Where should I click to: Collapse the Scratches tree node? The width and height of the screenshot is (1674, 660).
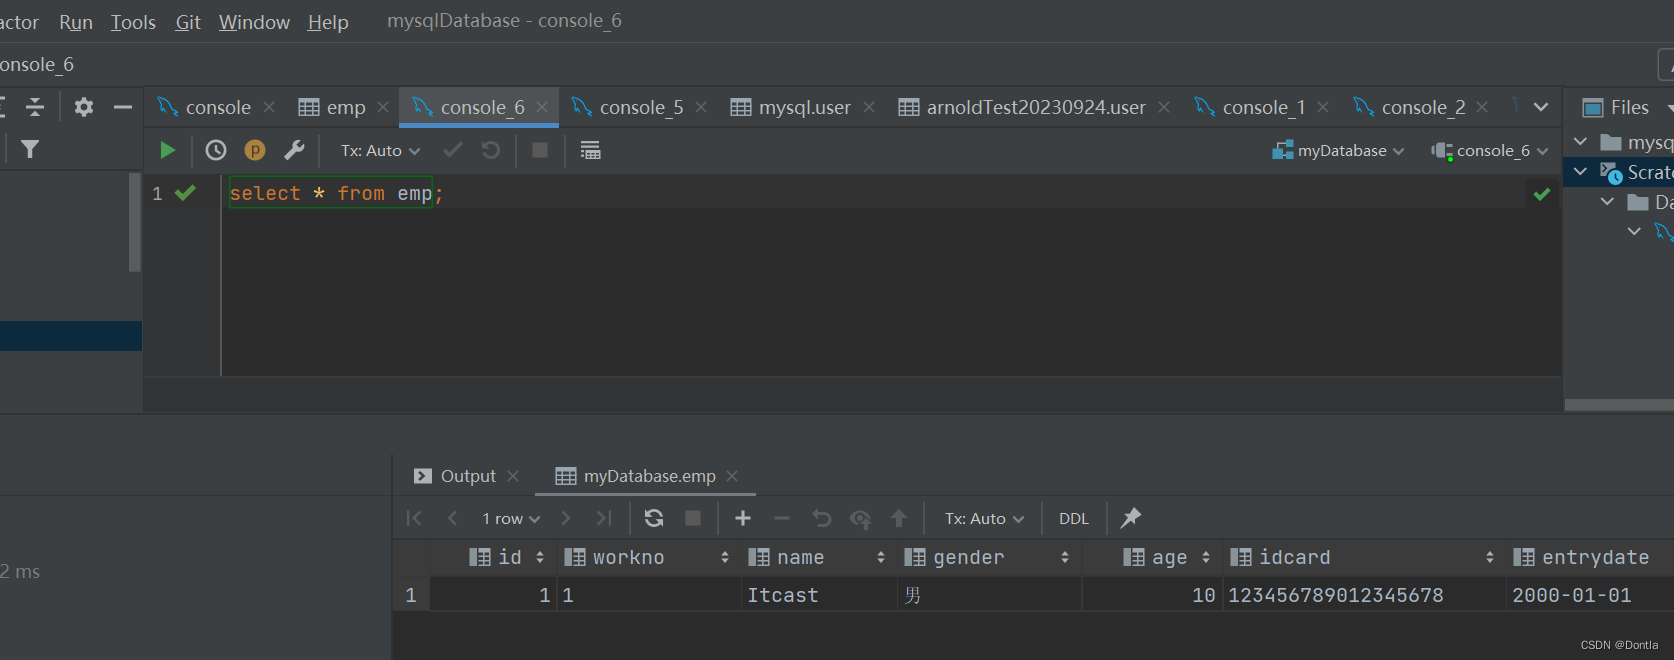pyautogui.click(x=1580, y=172)
